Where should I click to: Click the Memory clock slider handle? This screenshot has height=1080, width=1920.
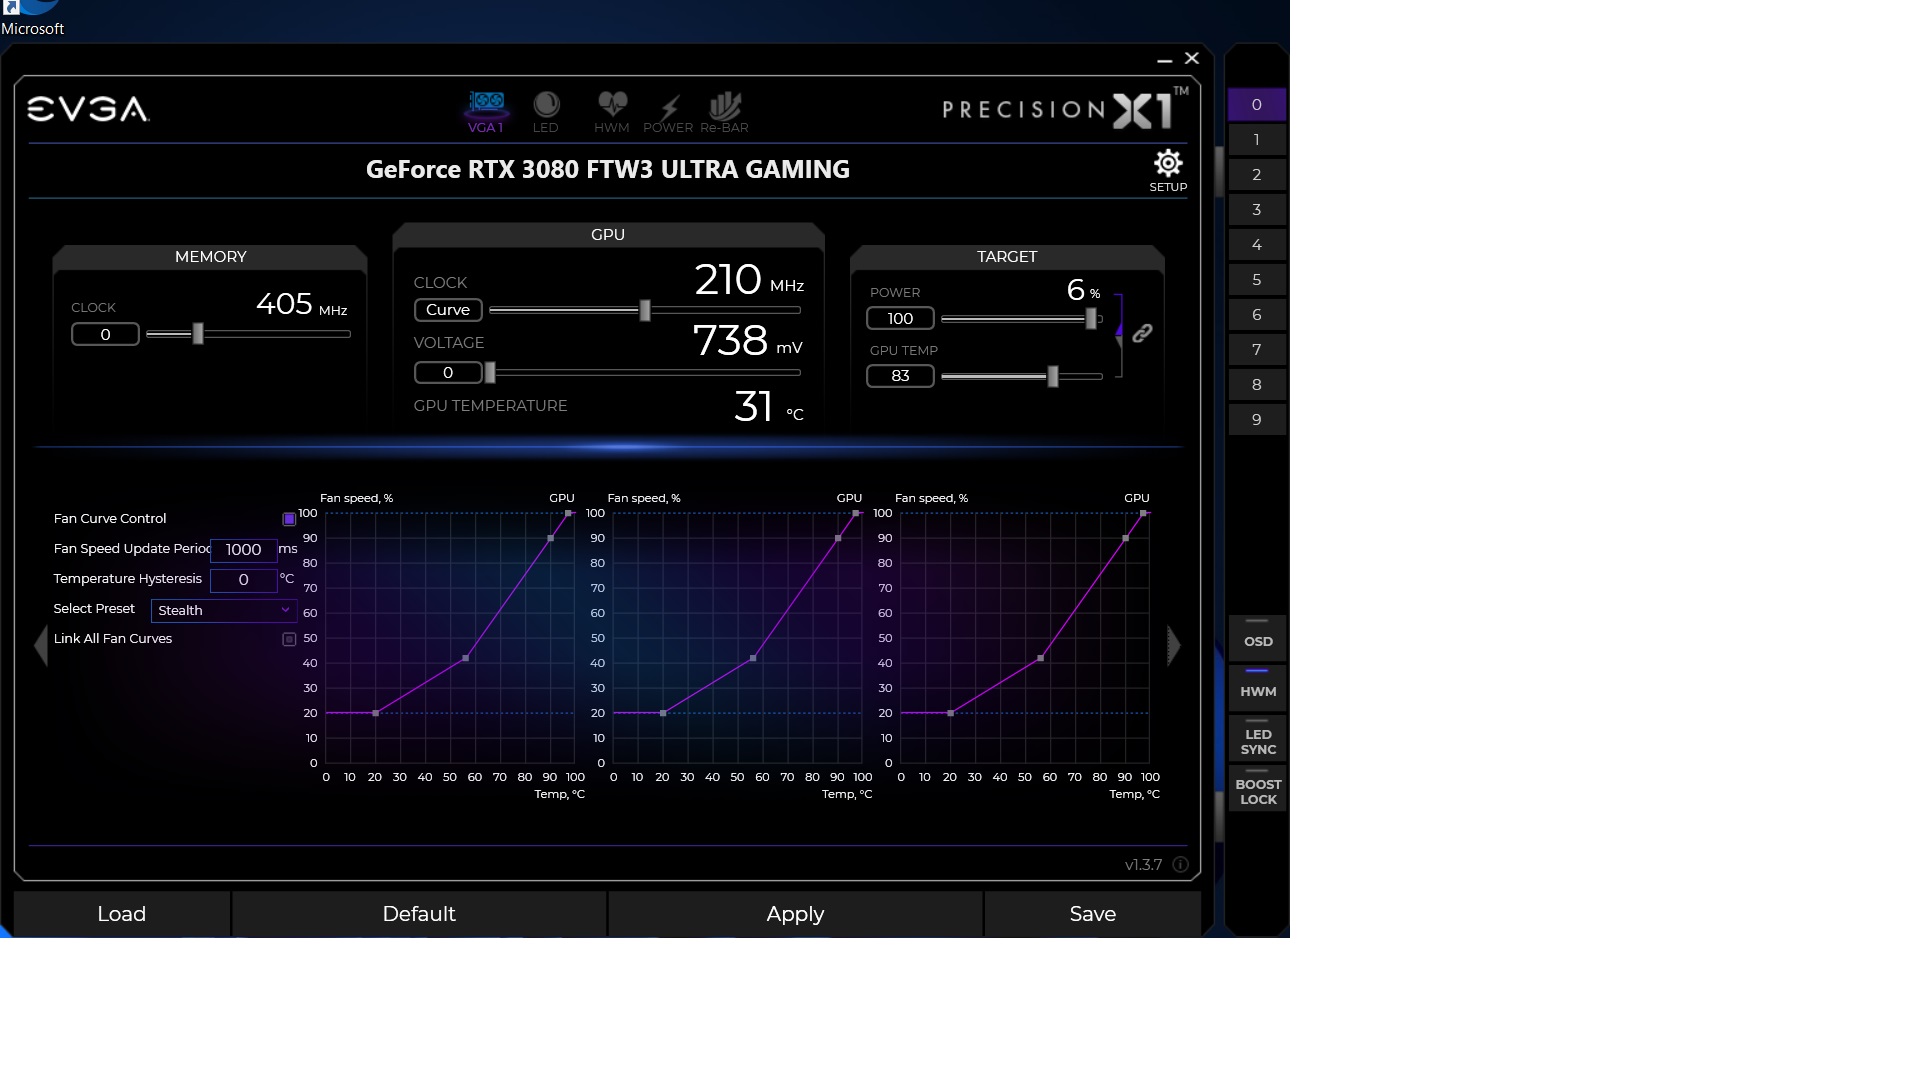(x=198, y=334)
